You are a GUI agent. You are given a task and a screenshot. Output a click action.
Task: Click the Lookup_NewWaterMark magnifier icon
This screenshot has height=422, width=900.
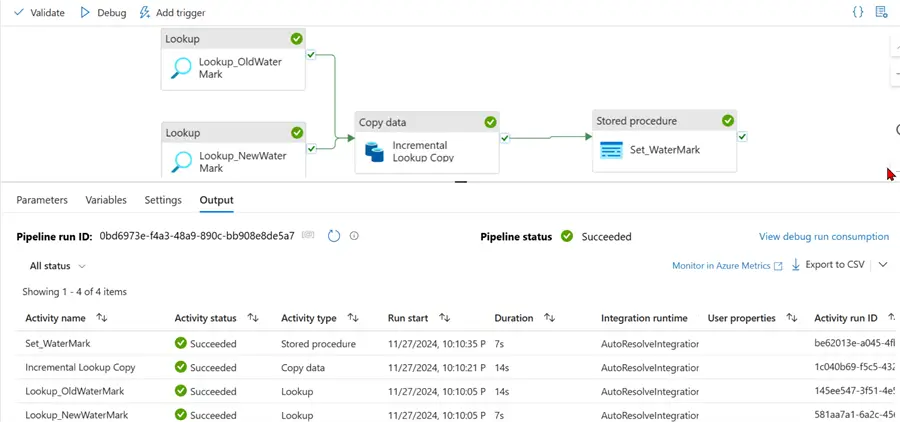[181, 161]
